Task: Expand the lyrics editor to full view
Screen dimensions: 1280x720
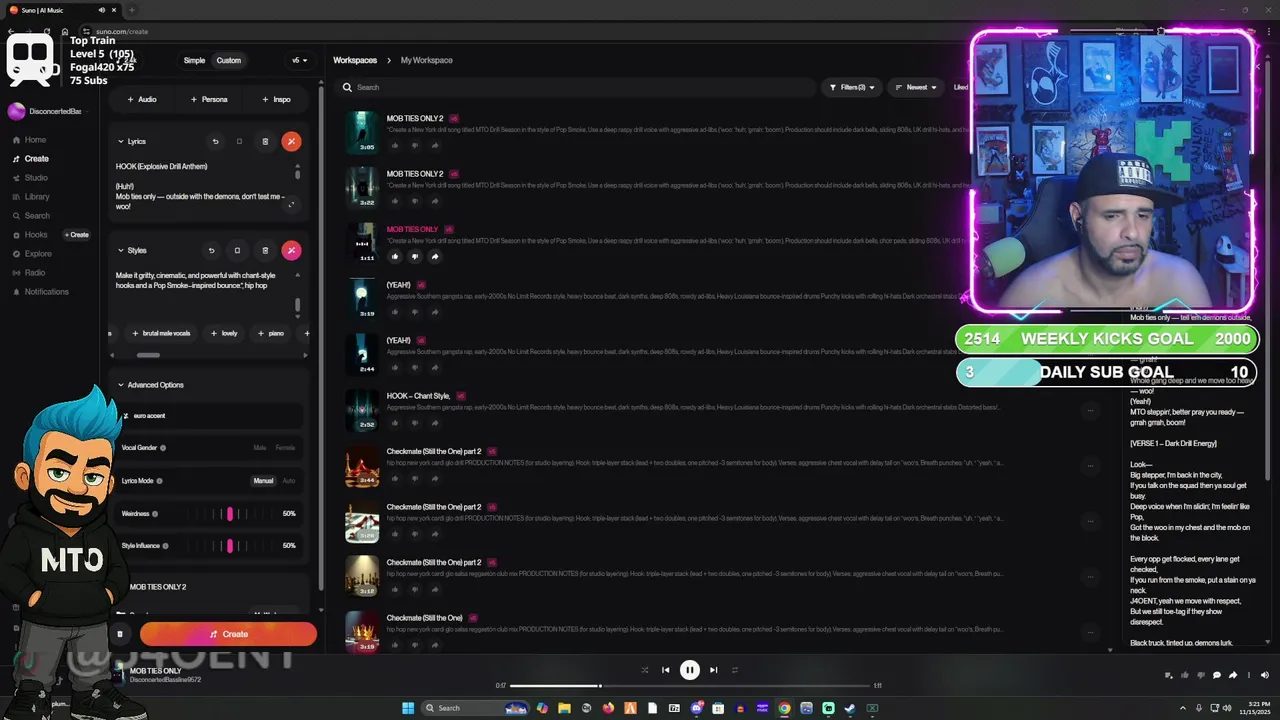Action: [291, 204]
